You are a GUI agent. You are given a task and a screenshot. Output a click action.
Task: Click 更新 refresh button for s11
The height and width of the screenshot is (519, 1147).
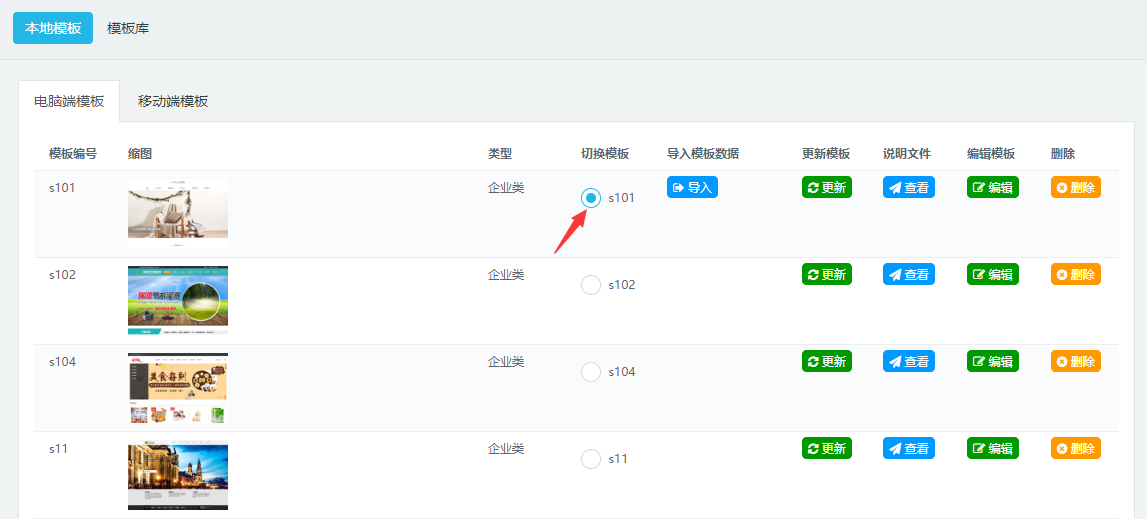point(826,448)
